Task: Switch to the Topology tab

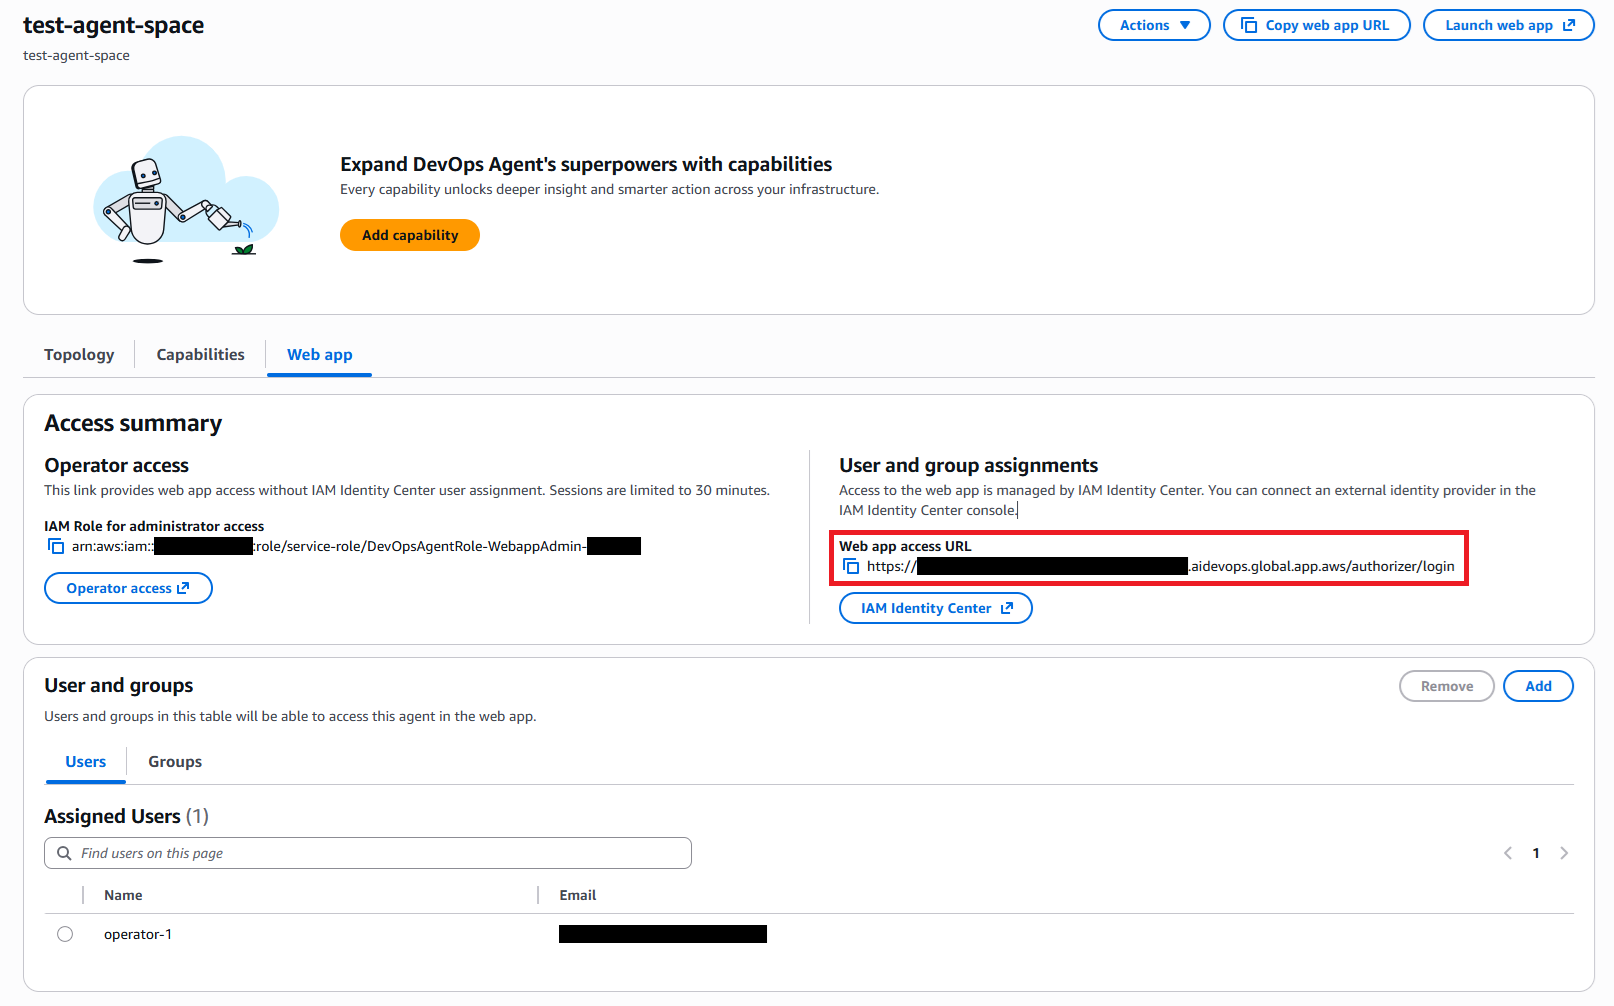Action: [x=79, y=354]
